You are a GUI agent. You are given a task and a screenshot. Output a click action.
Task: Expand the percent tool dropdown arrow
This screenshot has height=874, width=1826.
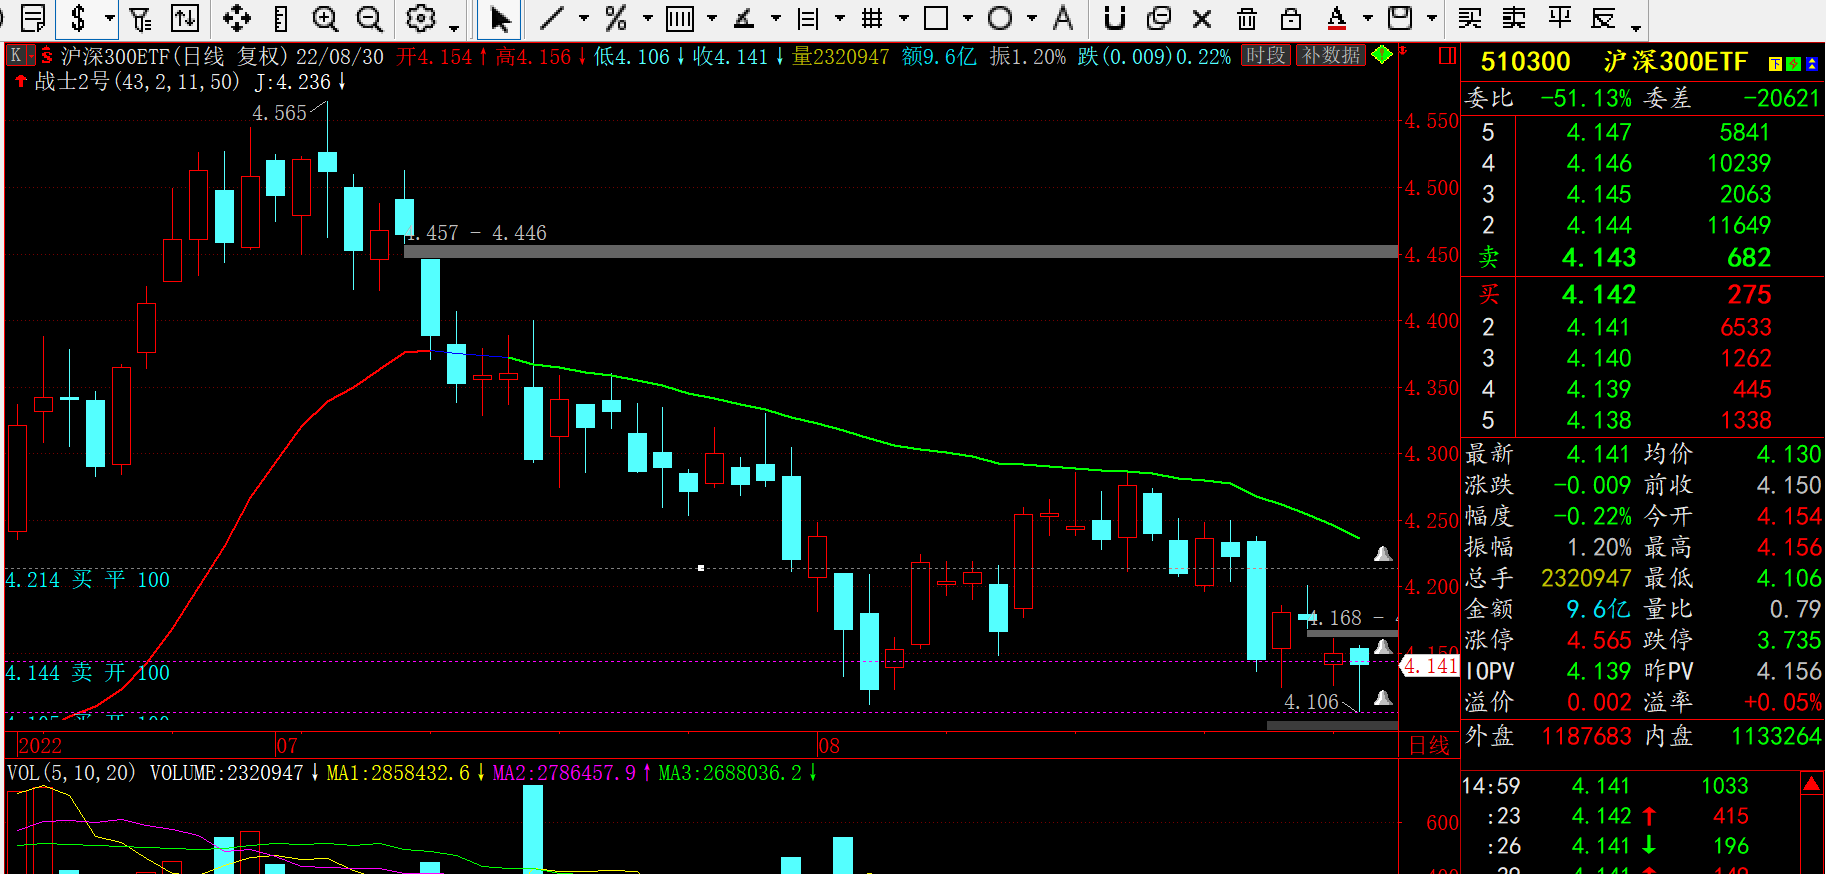click(647, 19)
